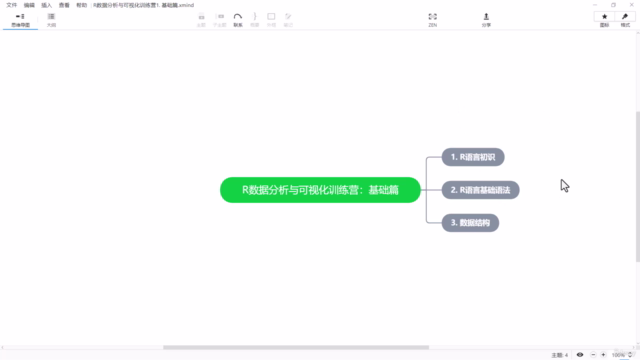
Task: Open the 查看 menu
Action: pyautogui.click(x=64, y=5)
